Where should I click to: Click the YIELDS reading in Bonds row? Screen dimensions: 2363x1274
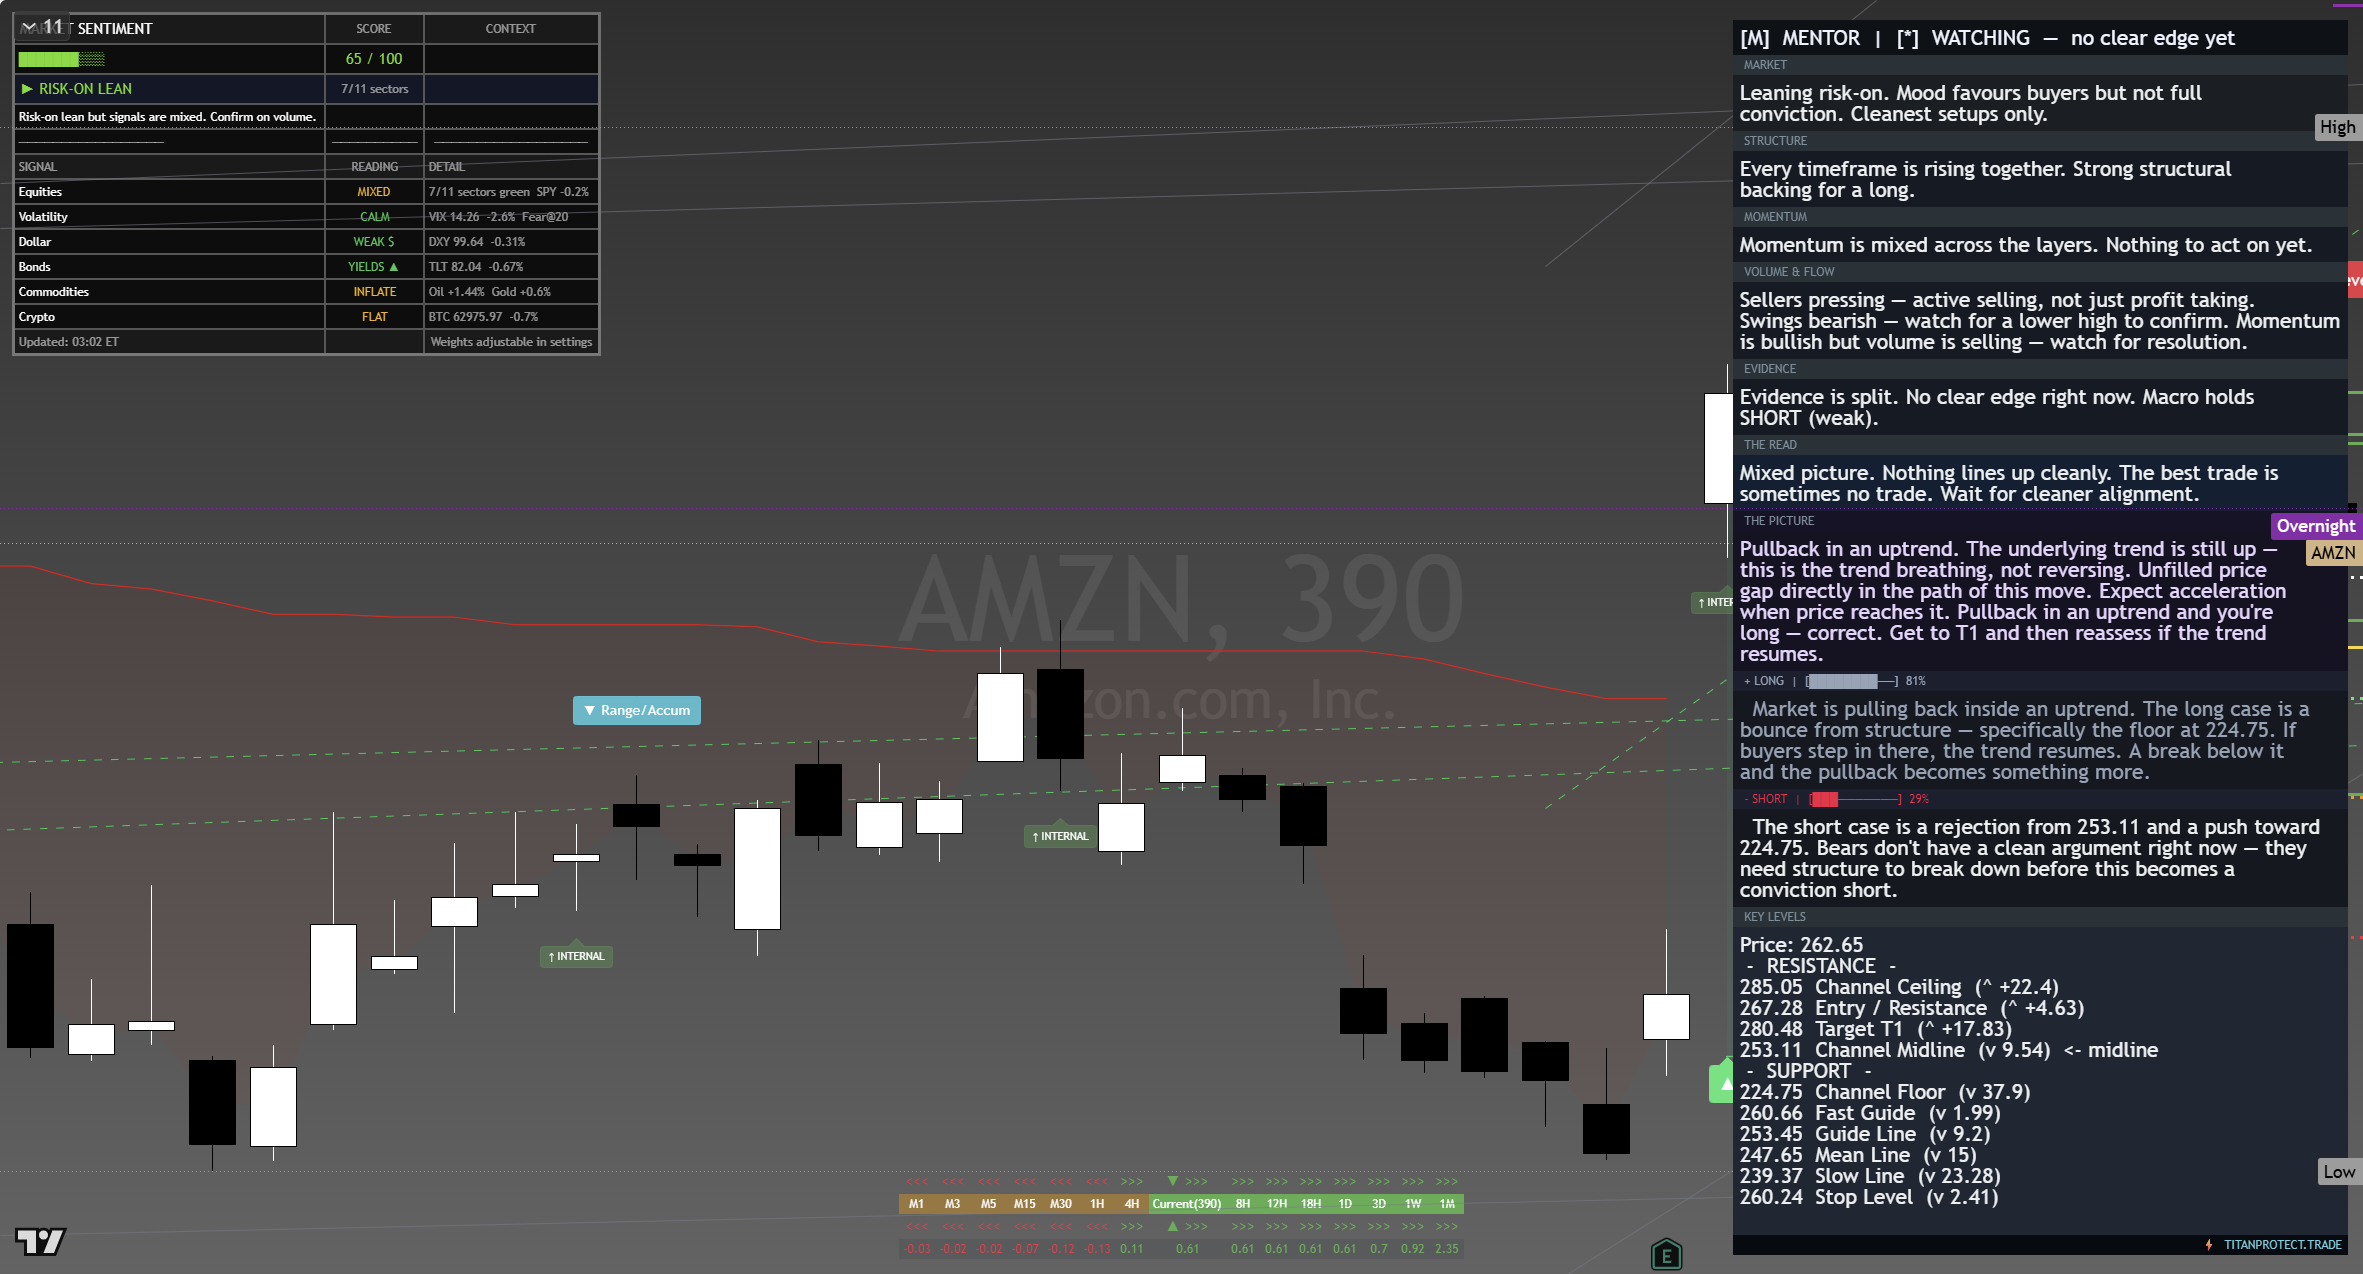[x=373, y=267]
